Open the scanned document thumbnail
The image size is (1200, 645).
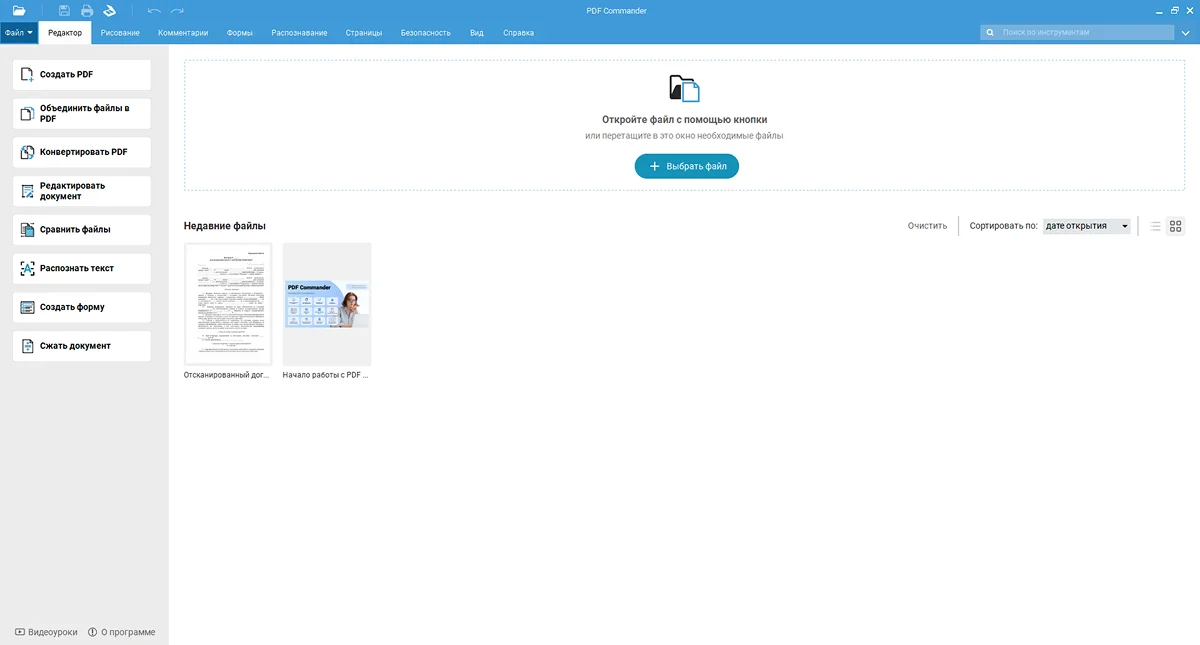click(228, 304)
